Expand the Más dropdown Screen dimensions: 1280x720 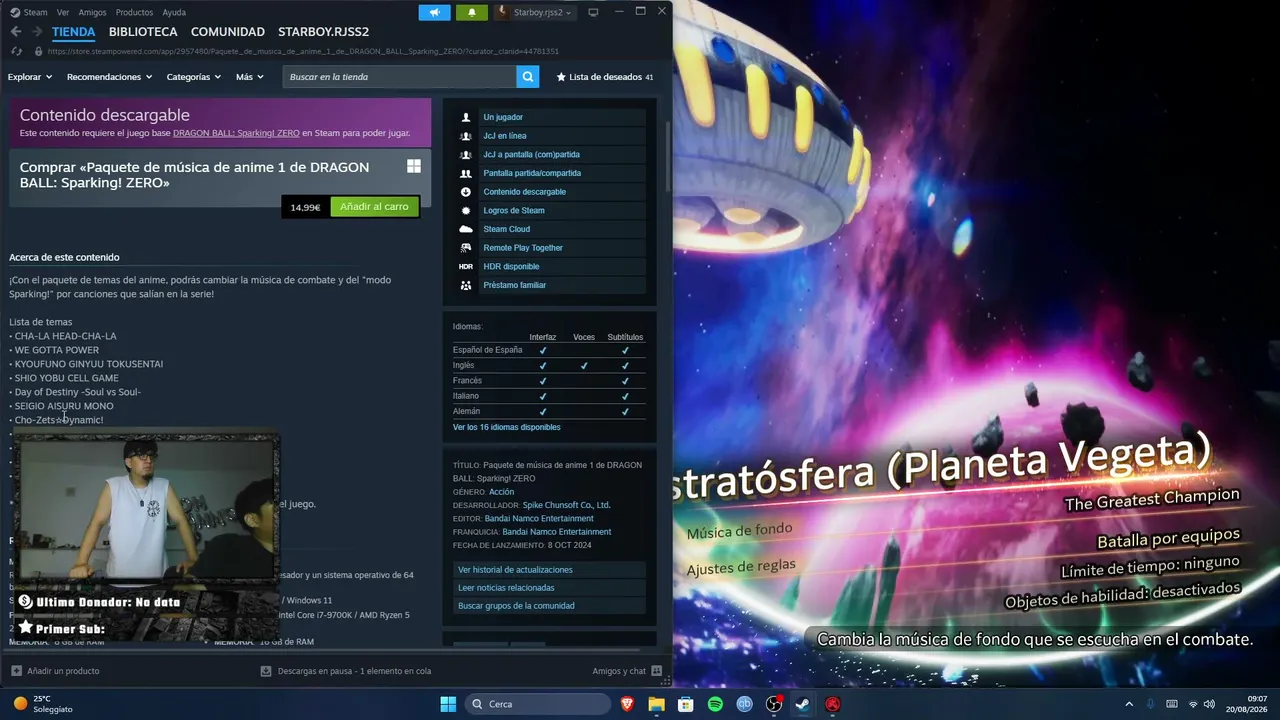click(250, 77)
